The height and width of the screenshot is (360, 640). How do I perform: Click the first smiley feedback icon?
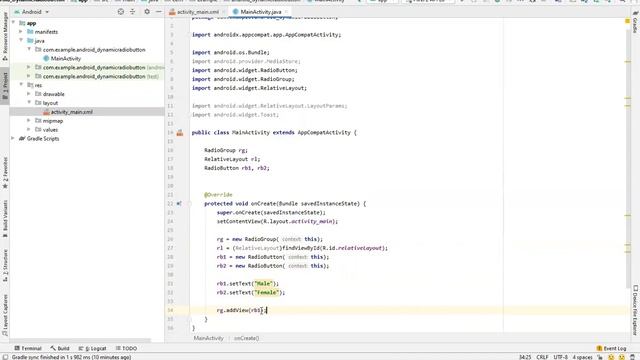pos(611,357)
